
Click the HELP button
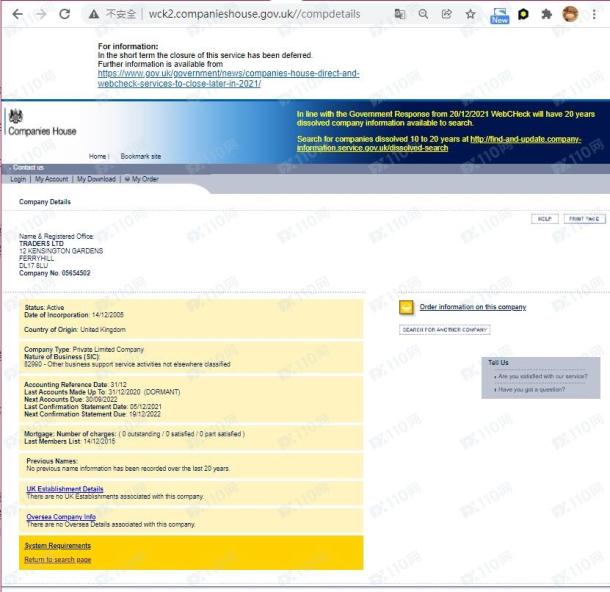pyautogui.click(x=545, y=219)
